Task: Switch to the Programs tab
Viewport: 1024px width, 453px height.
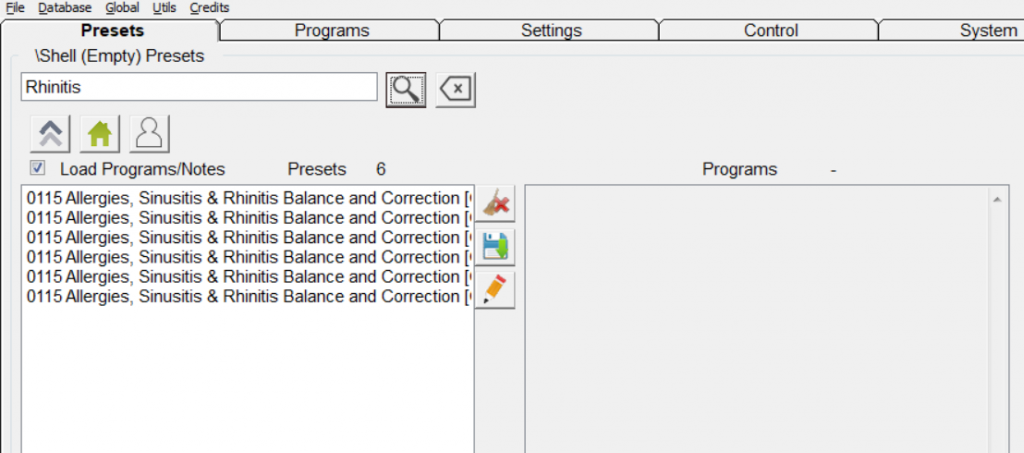Action: (331, 31)
